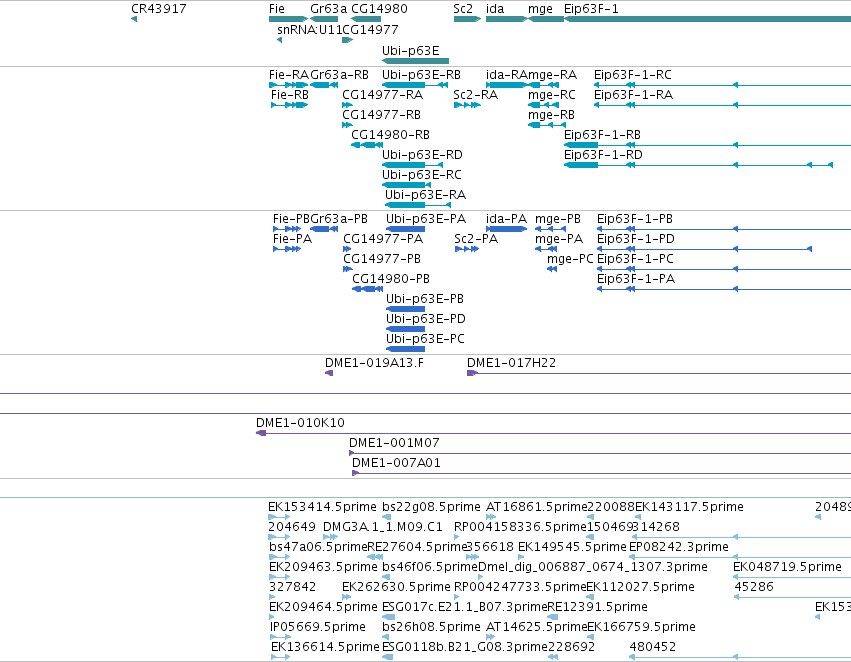
Task: Click the Sc2-PA protein label
Action: coord(476,239)
